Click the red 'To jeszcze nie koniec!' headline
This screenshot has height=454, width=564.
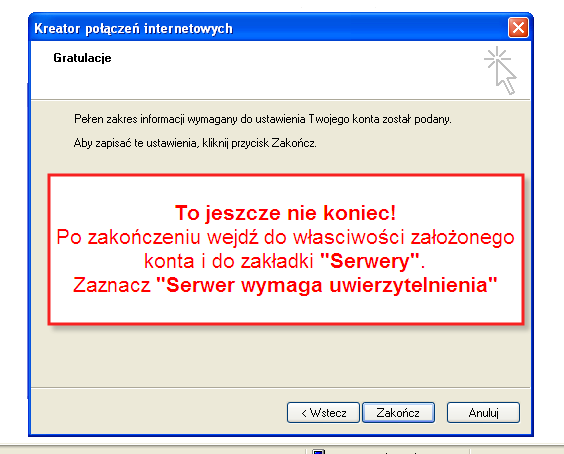pyautogui.click(x=286, y=213)
